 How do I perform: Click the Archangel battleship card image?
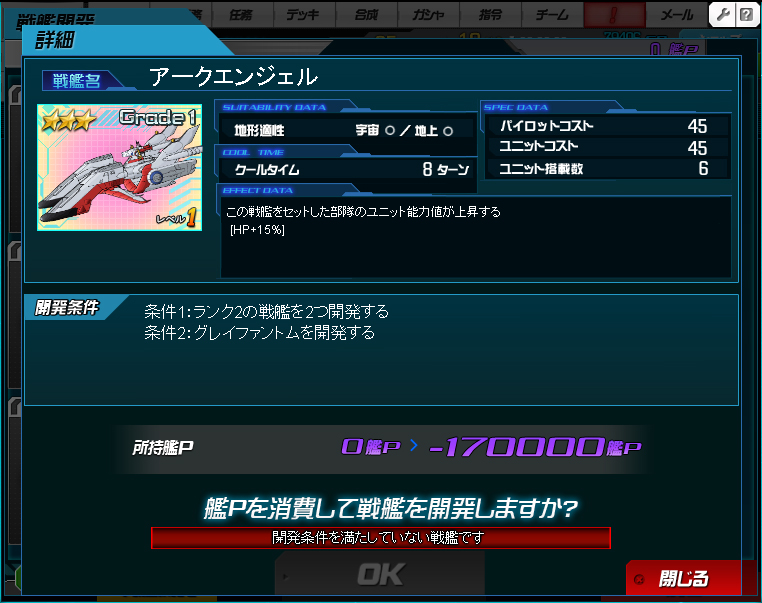pyautogui.click(x=120, y=167)
